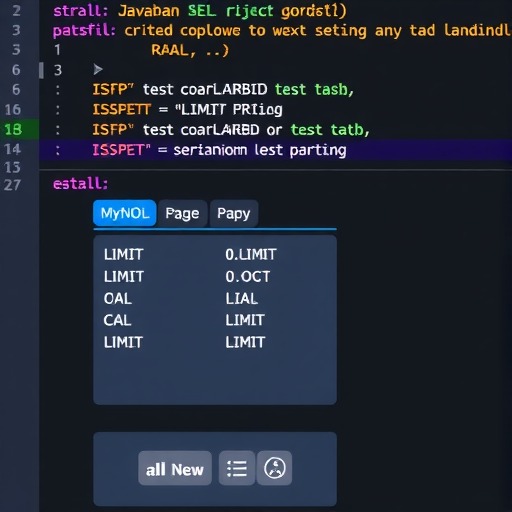Click line number 16 in the gutter
This screenshot has width=512, height=512.
point(13,109)
